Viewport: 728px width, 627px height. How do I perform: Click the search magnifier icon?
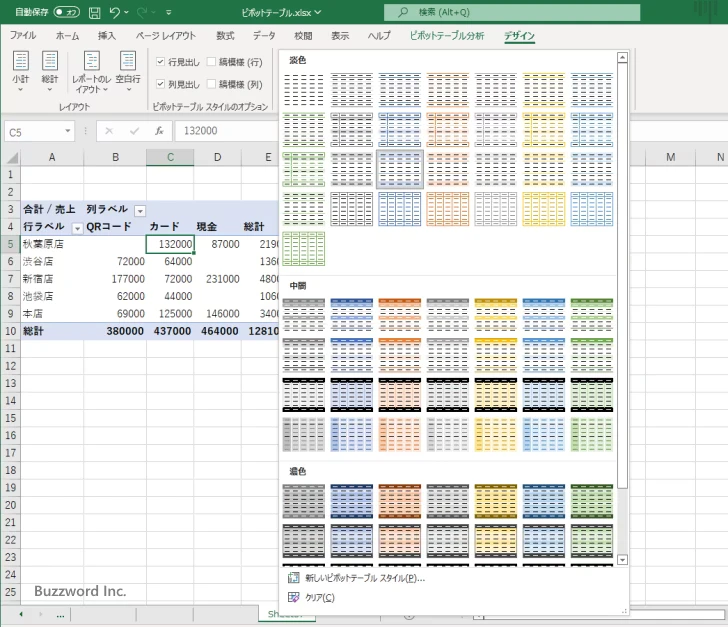(x=403, y=12)
